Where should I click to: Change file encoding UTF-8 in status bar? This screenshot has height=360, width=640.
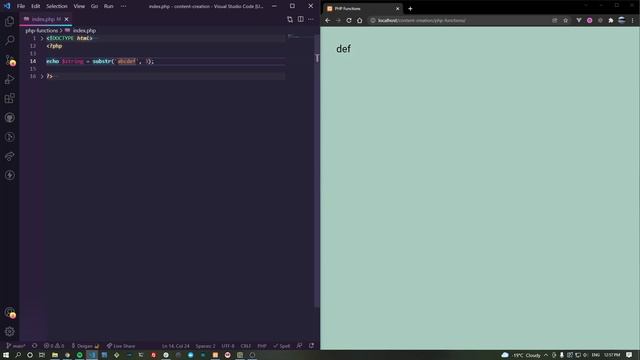click(x=228, y=346)
